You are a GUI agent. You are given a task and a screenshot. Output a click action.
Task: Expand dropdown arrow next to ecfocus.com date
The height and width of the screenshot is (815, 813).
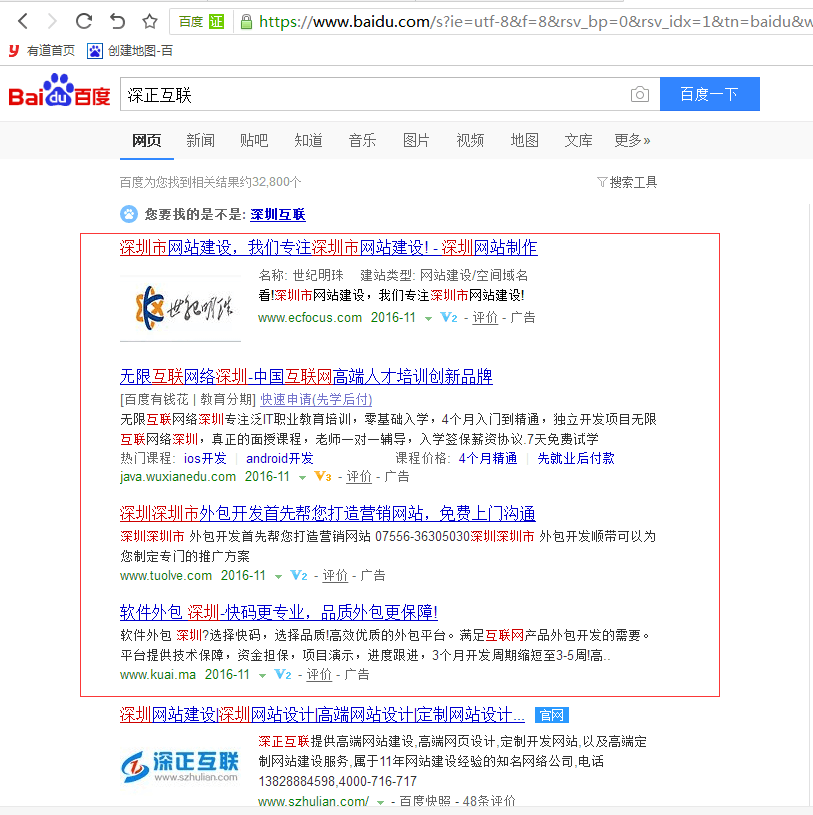point(428,319)
